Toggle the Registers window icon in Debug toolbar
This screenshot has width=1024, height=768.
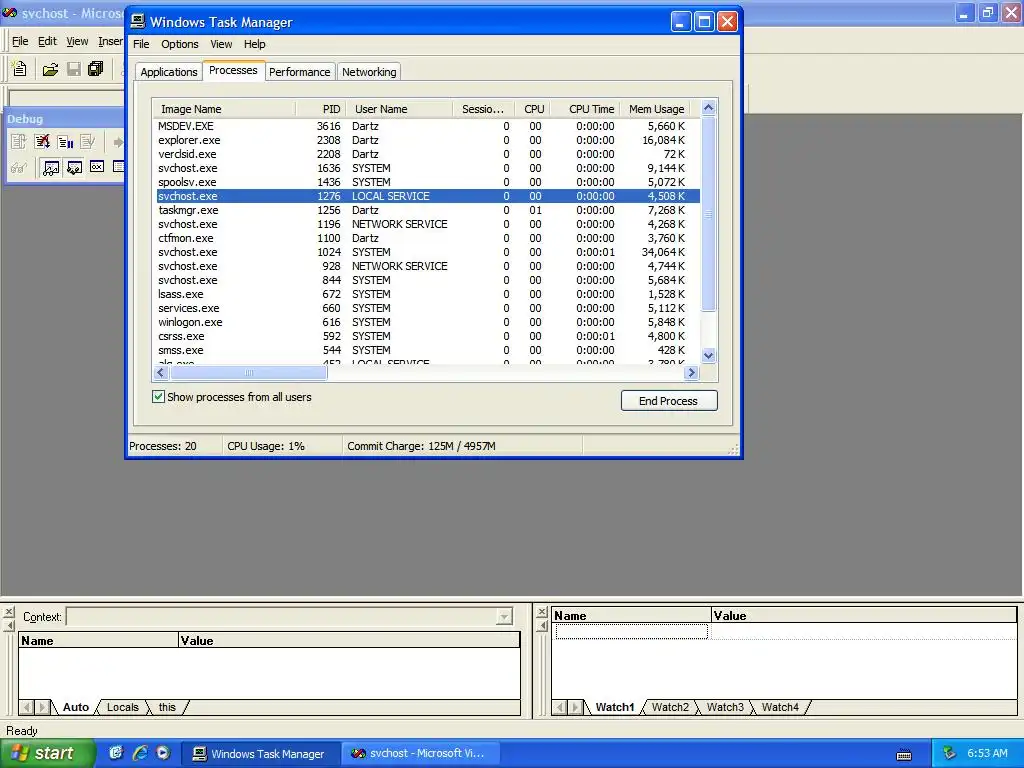click(x=97, y=167)
